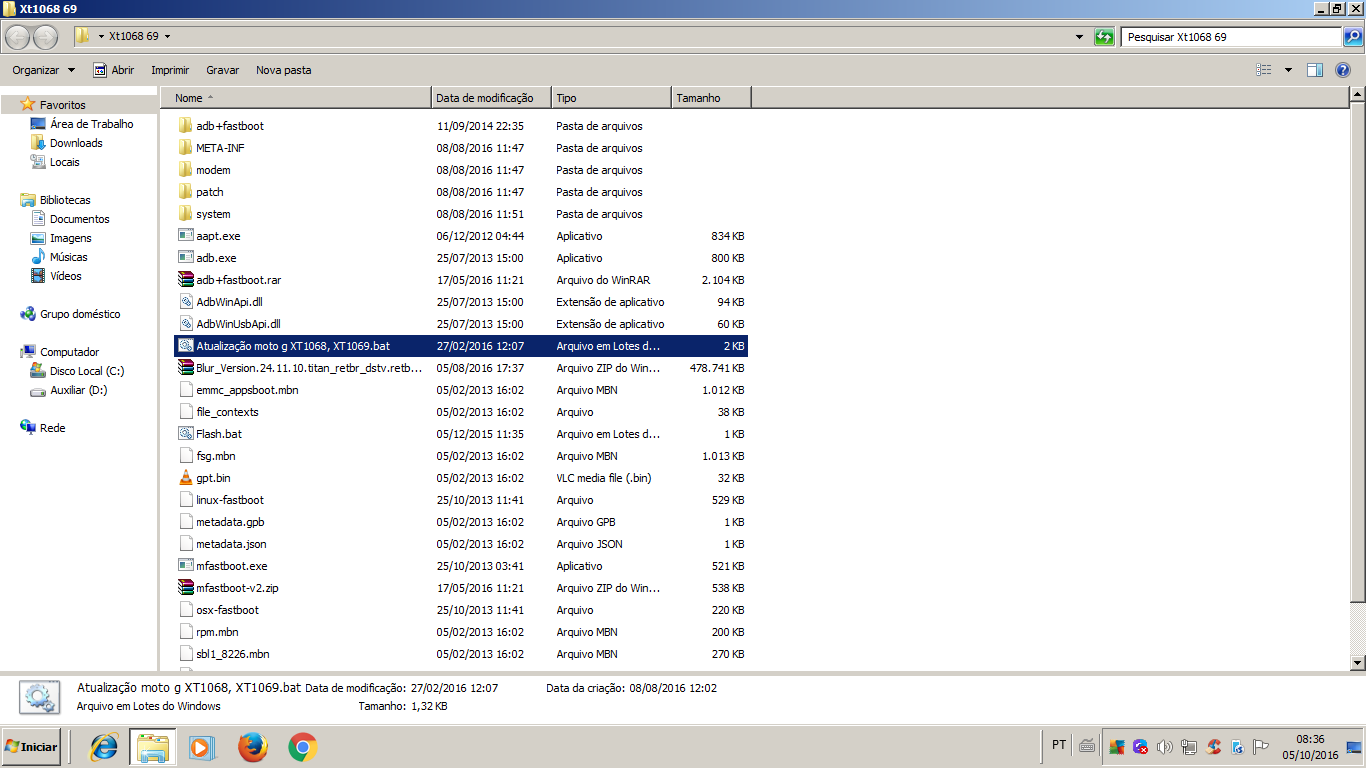Click Nova pasta to create folder

point(284,70)
